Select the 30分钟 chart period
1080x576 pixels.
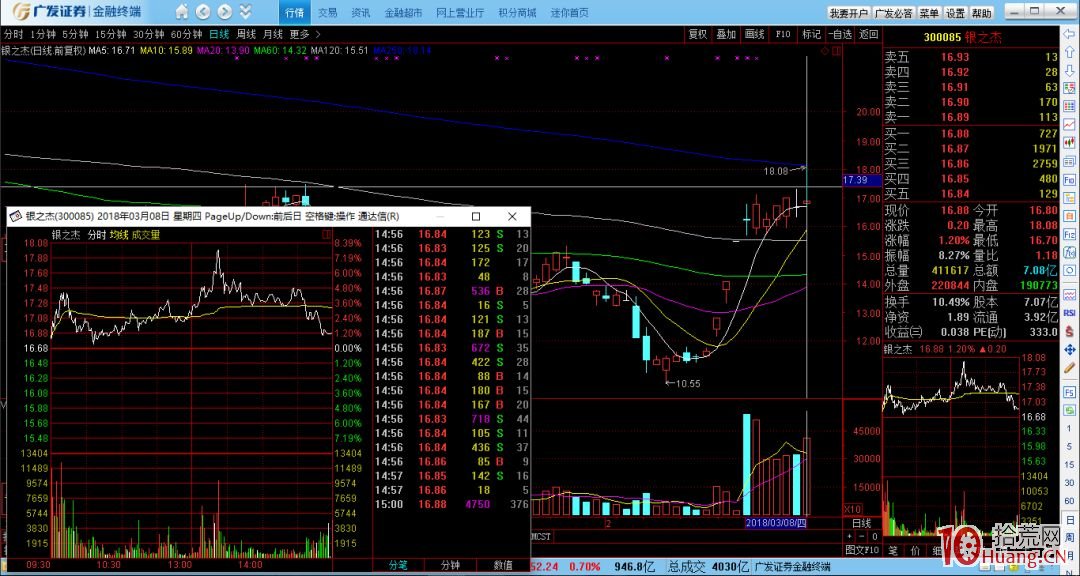click(148, 34)
